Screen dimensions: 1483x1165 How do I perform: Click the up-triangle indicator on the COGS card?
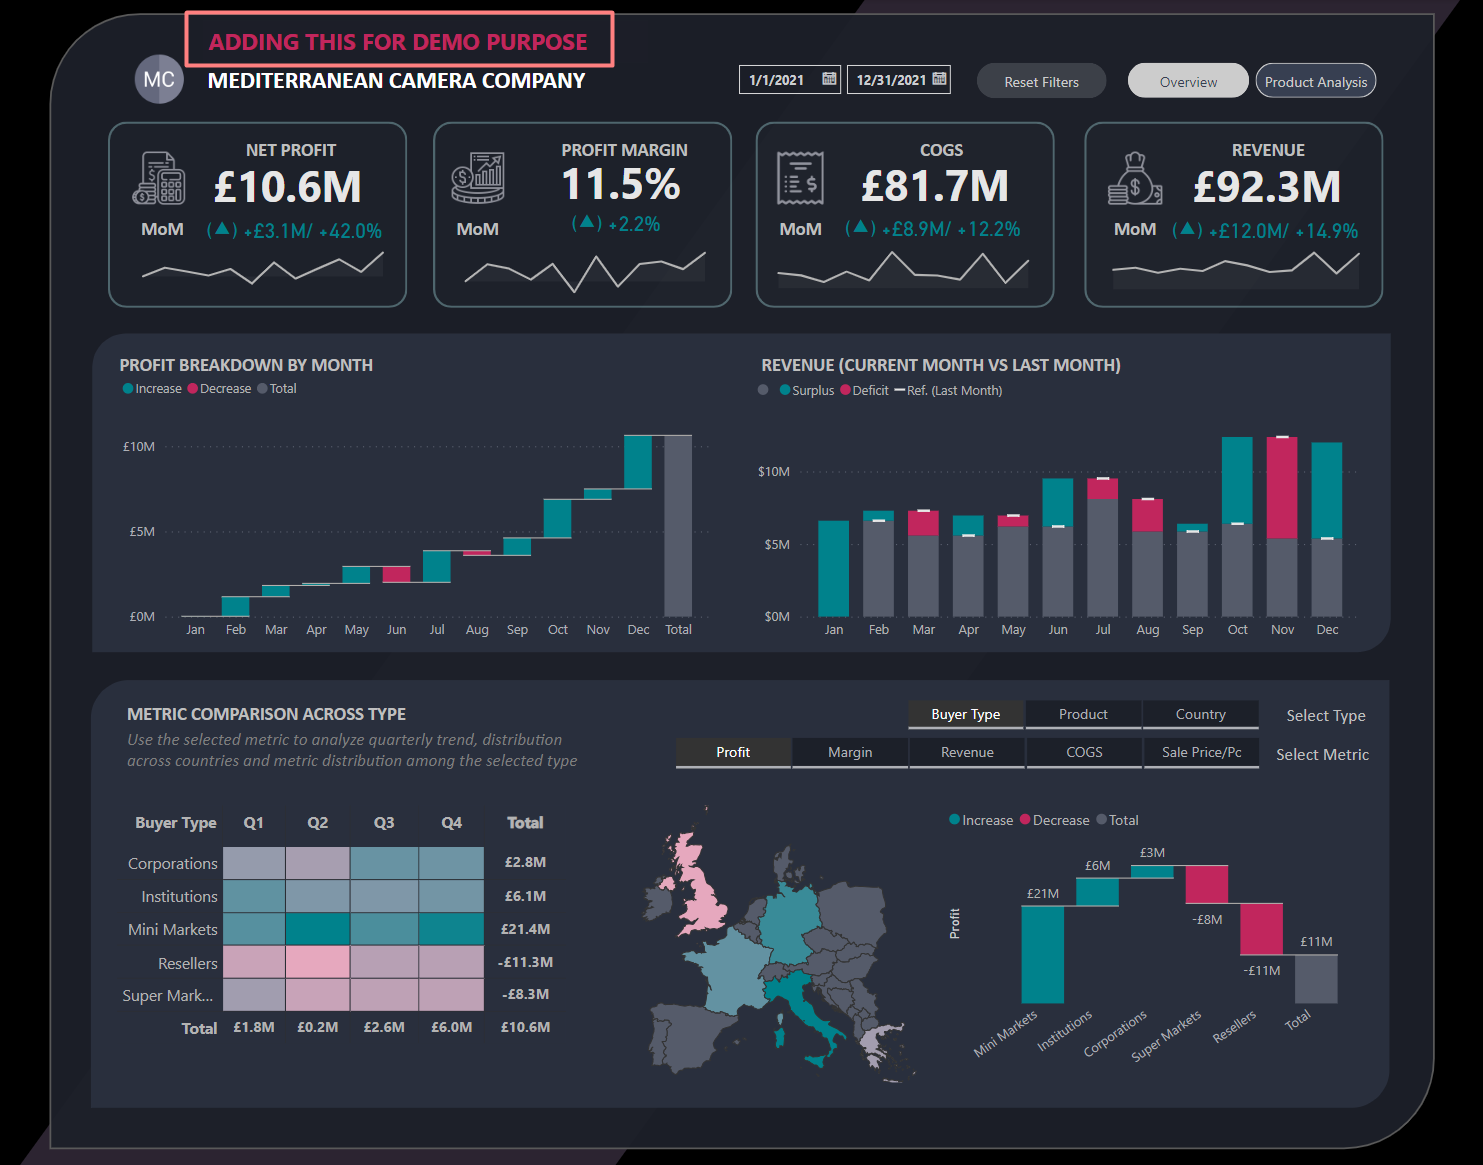[x=860, y=229]
